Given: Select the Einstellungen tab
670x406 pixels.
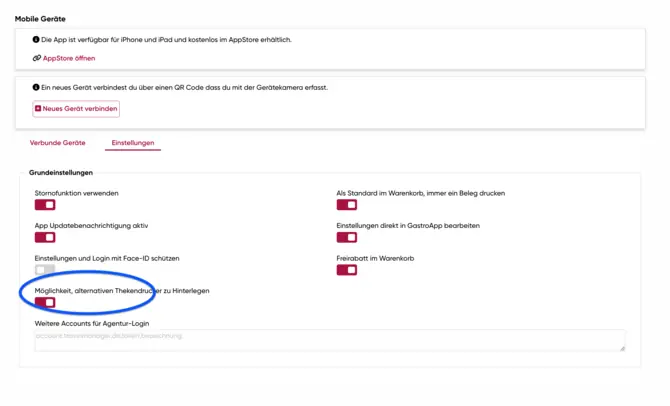Looking at the screenshot, I should pos(132,143).
